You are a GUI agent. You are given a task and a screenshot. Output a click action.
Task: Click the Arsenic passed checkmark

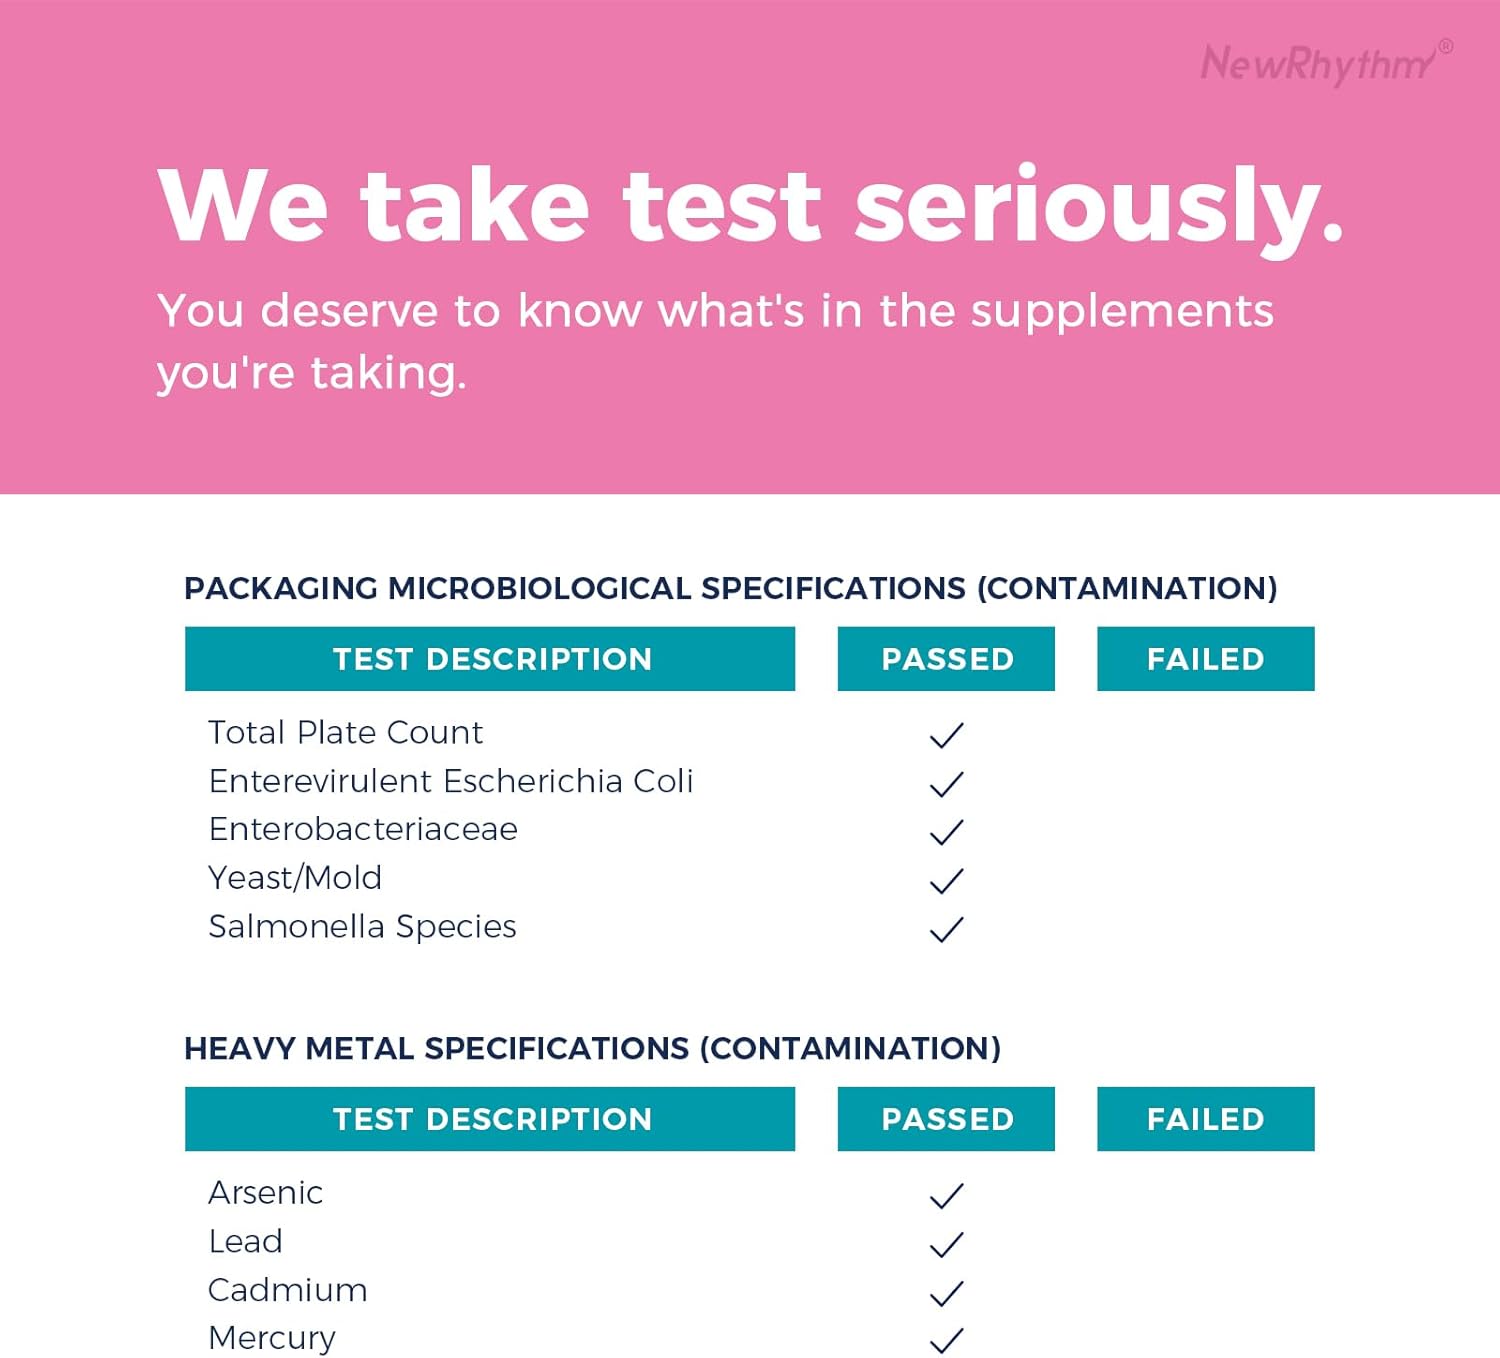(x=946, y=1195)
